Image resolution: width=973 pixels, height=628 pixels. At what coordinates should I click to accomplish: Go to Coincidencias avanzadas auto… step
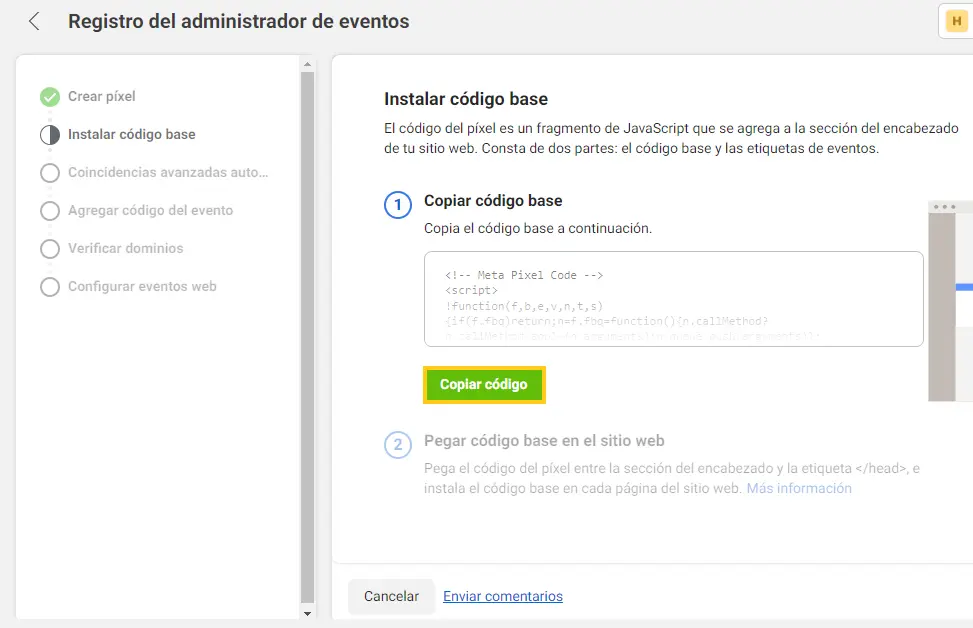pyautogui.click(x=168, y=172)
